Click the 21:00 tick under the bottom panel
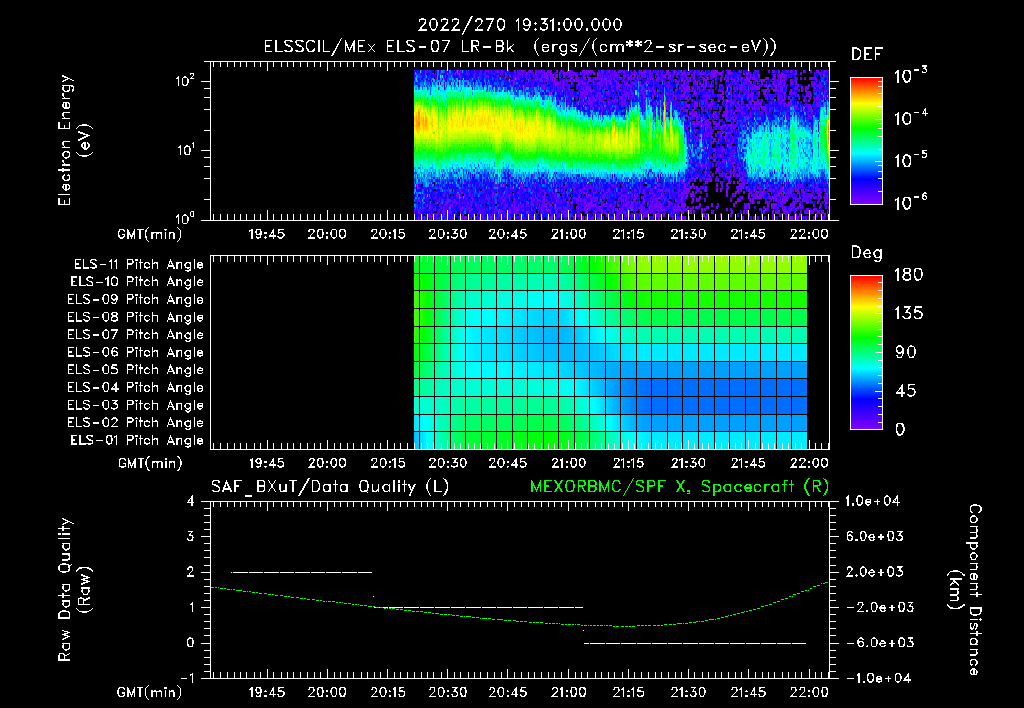Image resolution: width=1024 pixels, height=708 pixels. point(568,692)
